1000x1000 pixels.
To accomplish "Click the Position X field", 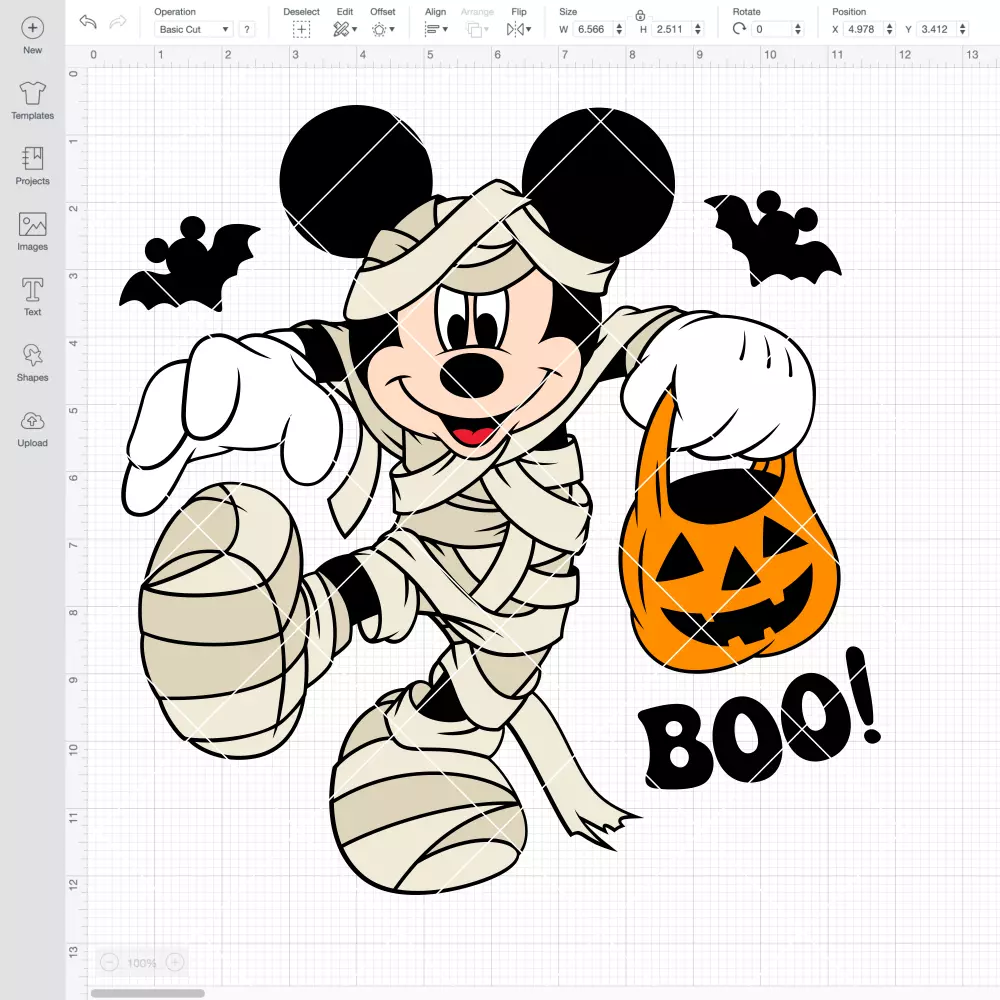I will coord(864,29).
